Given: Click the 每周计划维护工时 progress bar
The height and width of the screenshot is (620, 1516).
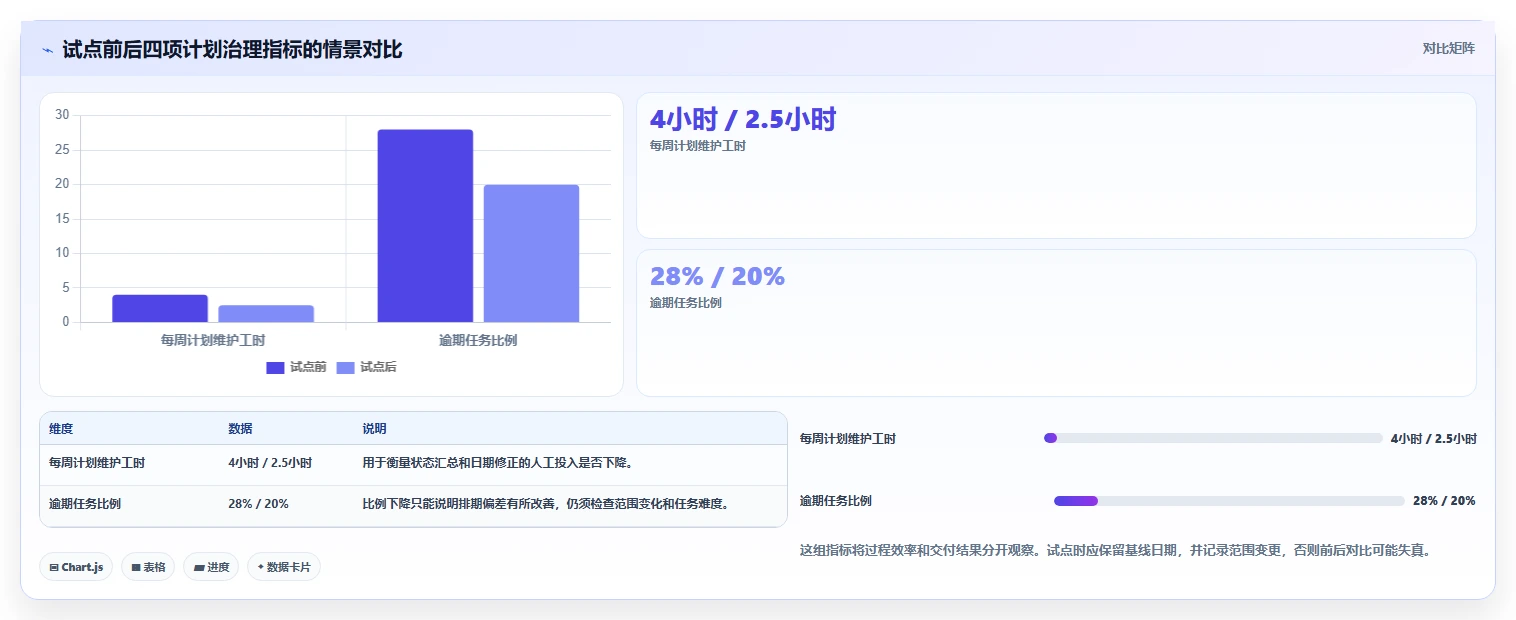Looking at the screenshot, I should (1213, 438).
